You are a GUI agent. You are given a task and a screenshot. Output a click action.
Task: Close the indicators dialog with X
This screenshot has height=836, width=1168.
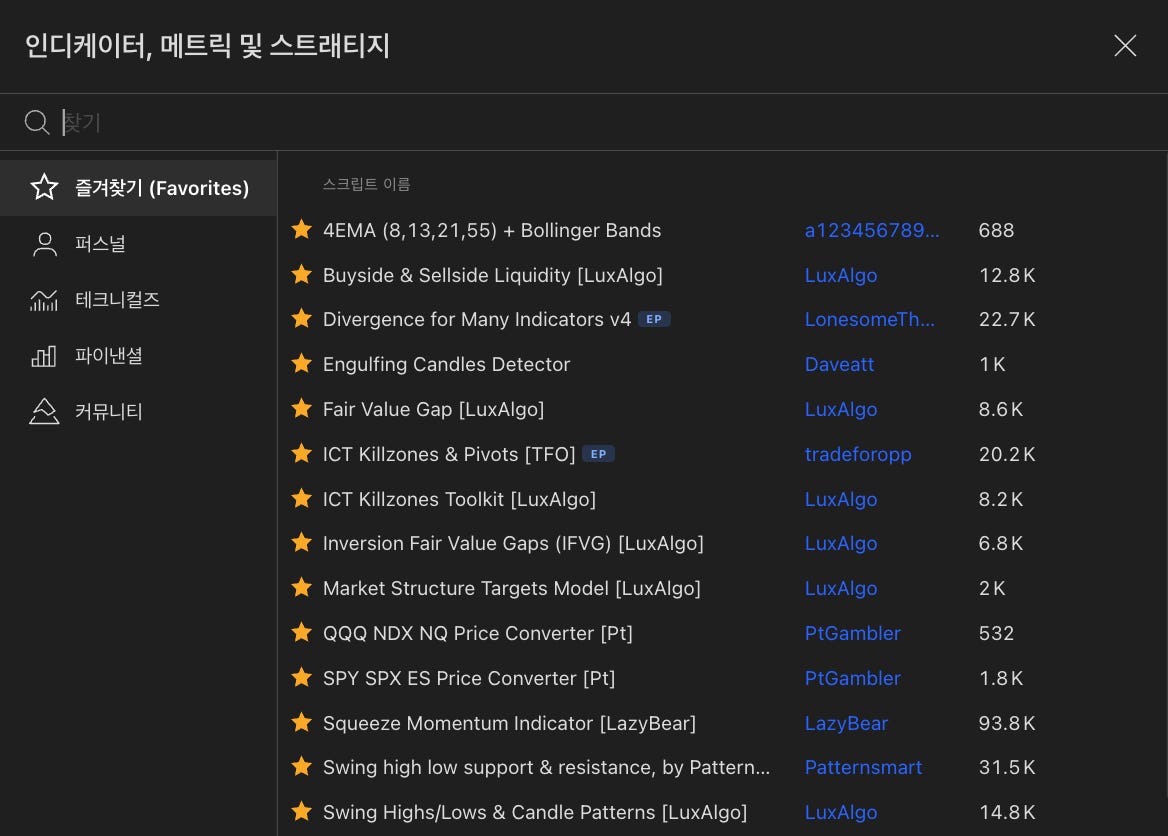pos(1125,45)
